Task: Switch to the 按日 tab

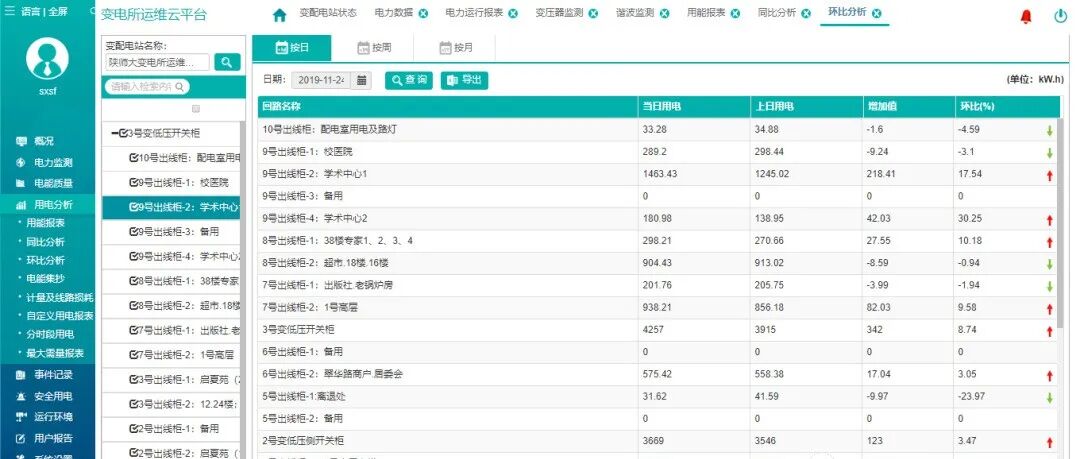Action: click(292, 48)
